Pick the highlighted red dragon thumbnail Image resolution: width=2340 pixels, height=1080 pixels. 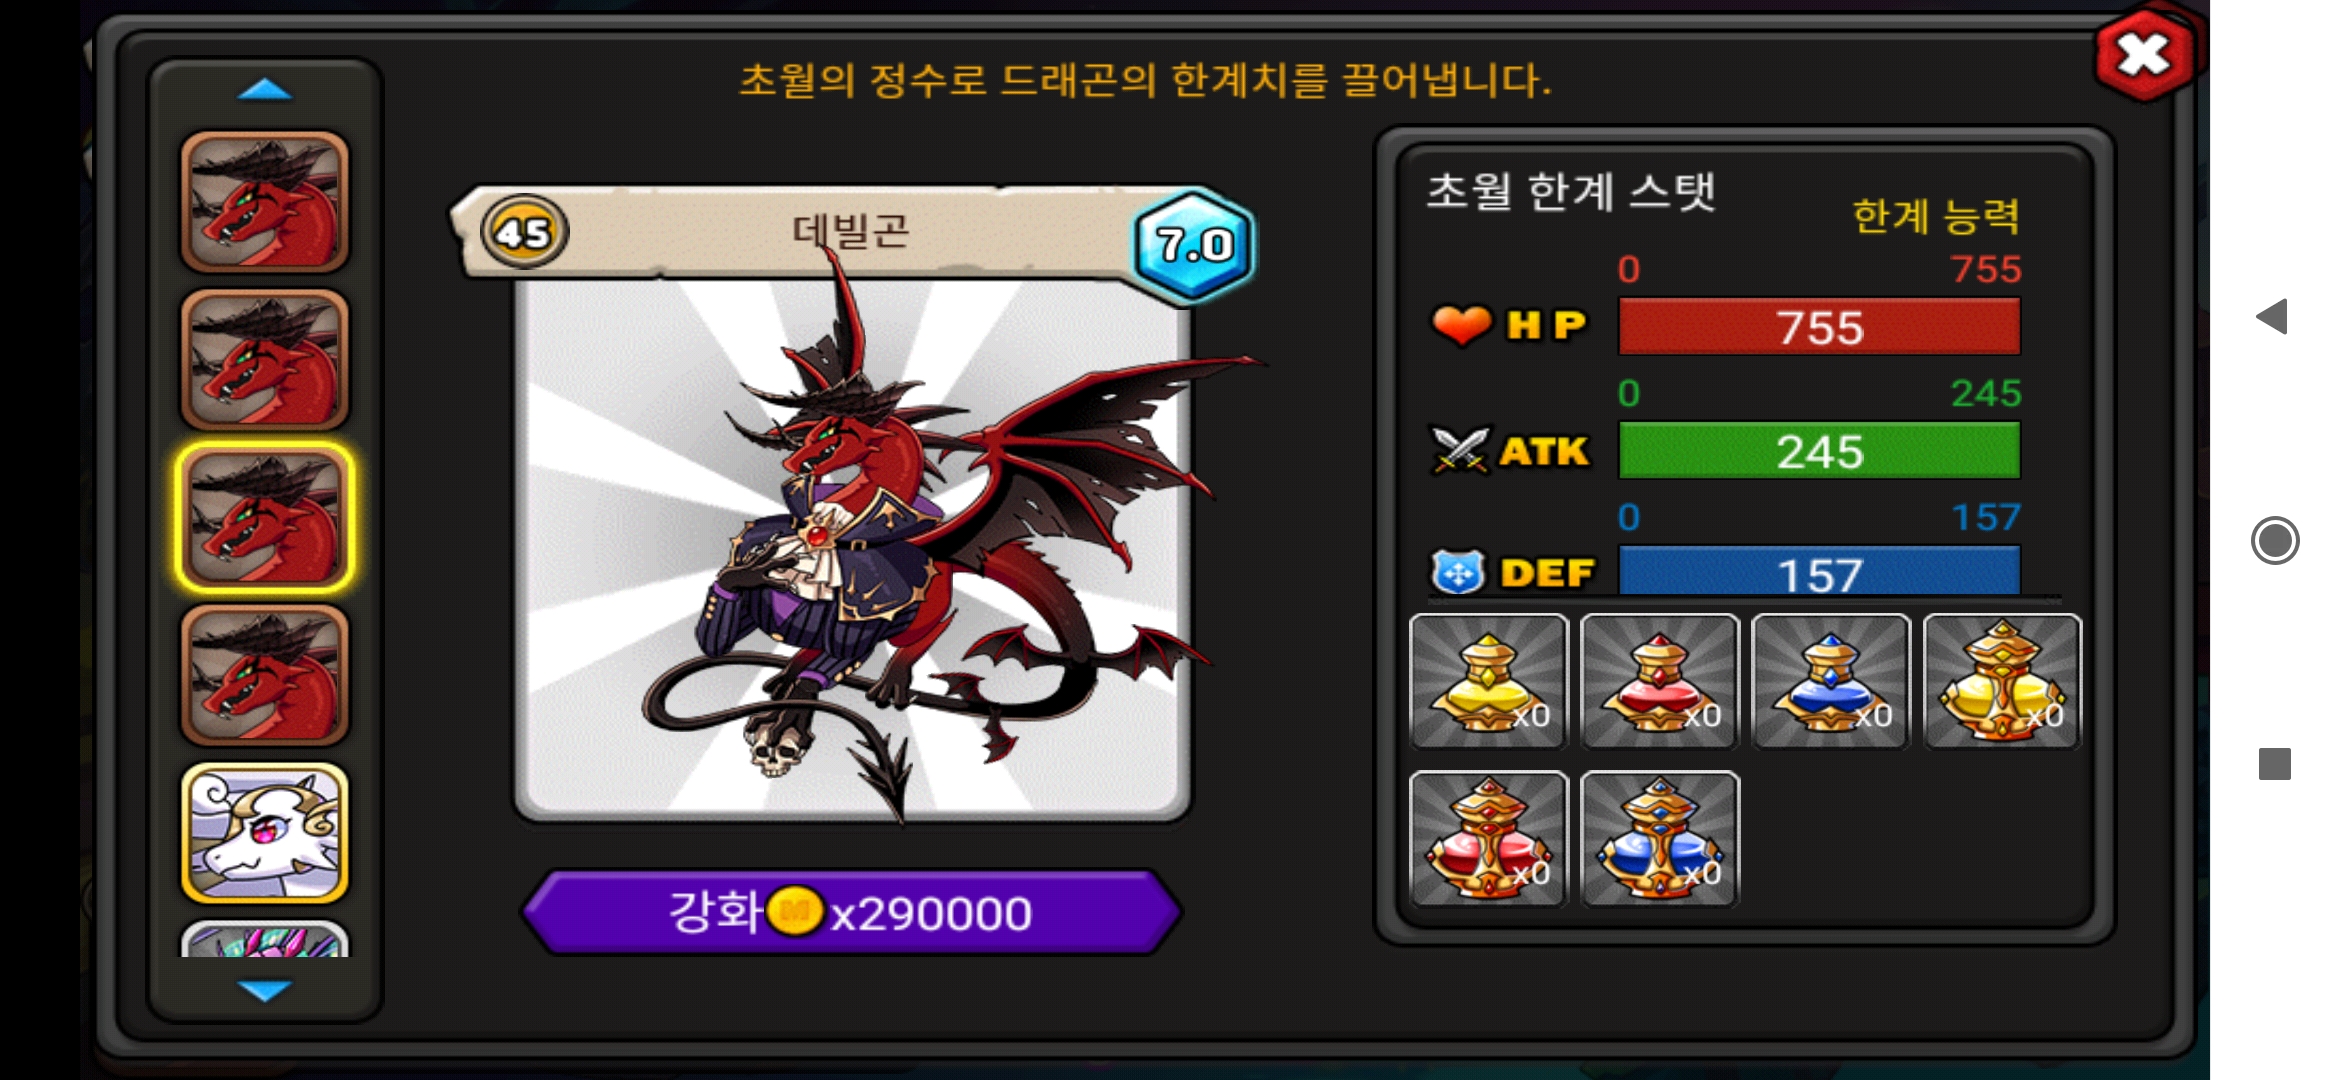[x=265, y=517]
